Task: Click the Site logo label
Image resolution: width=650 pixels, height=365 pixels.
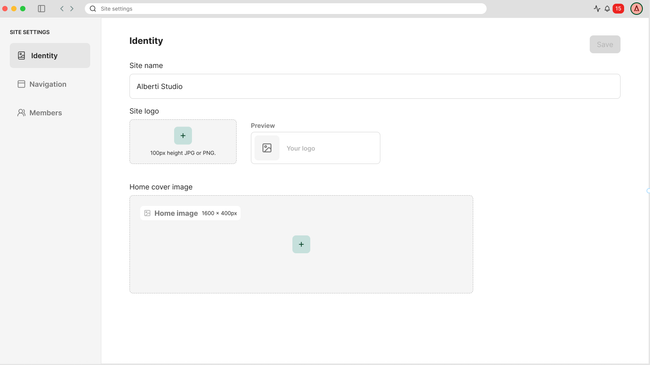Action: pos(144,111)
